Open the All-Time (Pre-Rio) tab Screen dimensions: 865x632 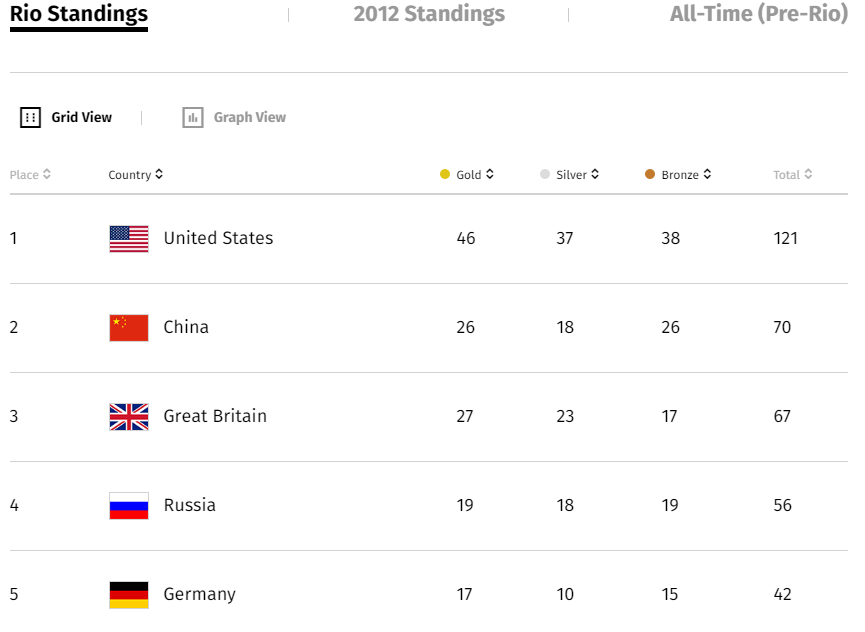[759, 14]
